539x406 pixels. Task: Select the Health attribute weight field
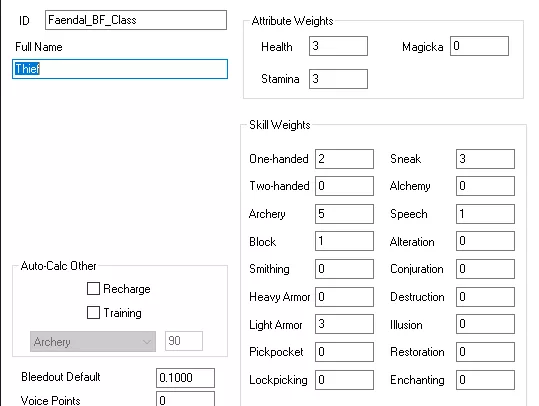click(x=338, y=46)
